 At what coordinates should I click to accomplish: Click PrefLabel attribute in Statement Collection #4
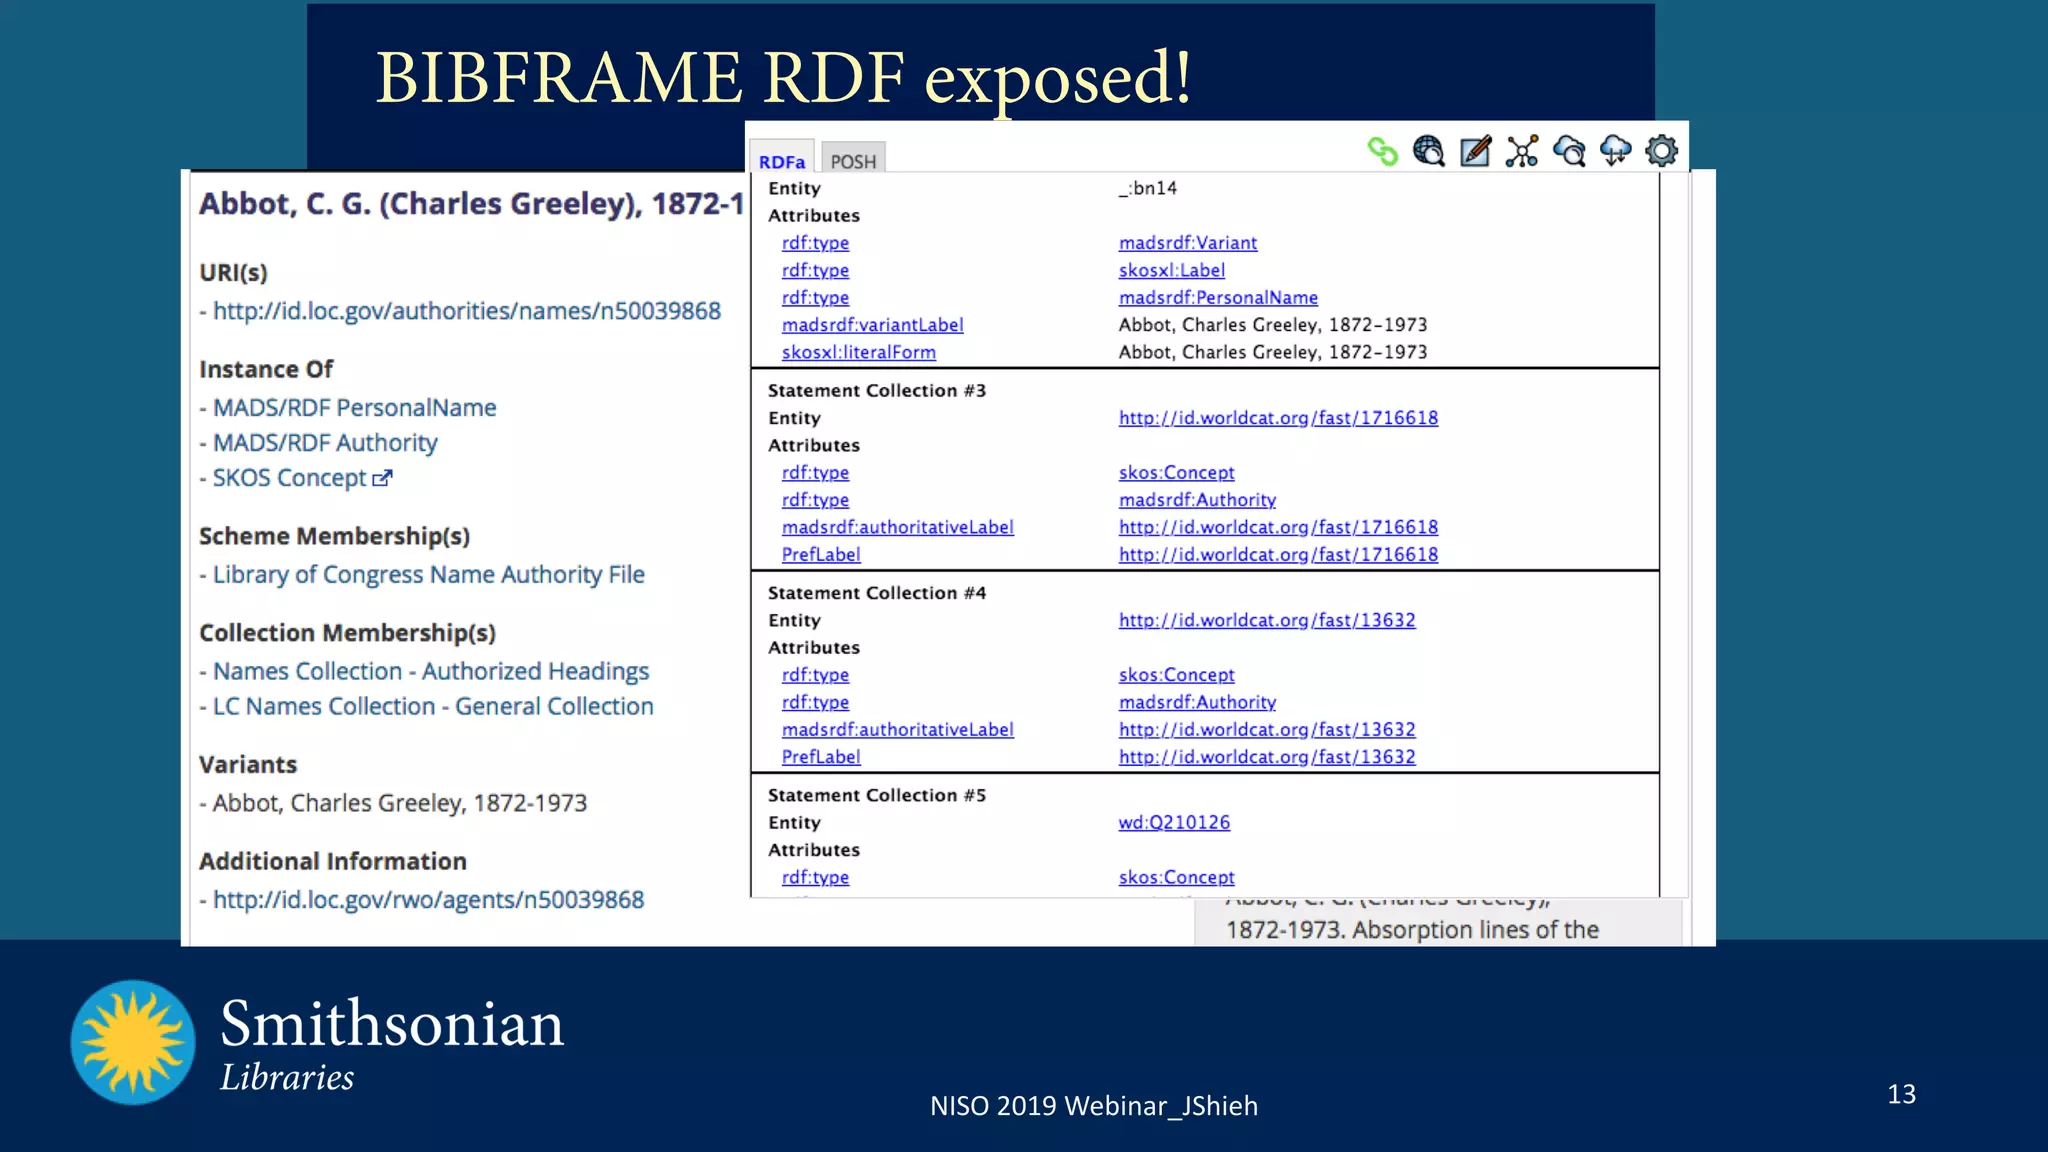coord(821,757)
